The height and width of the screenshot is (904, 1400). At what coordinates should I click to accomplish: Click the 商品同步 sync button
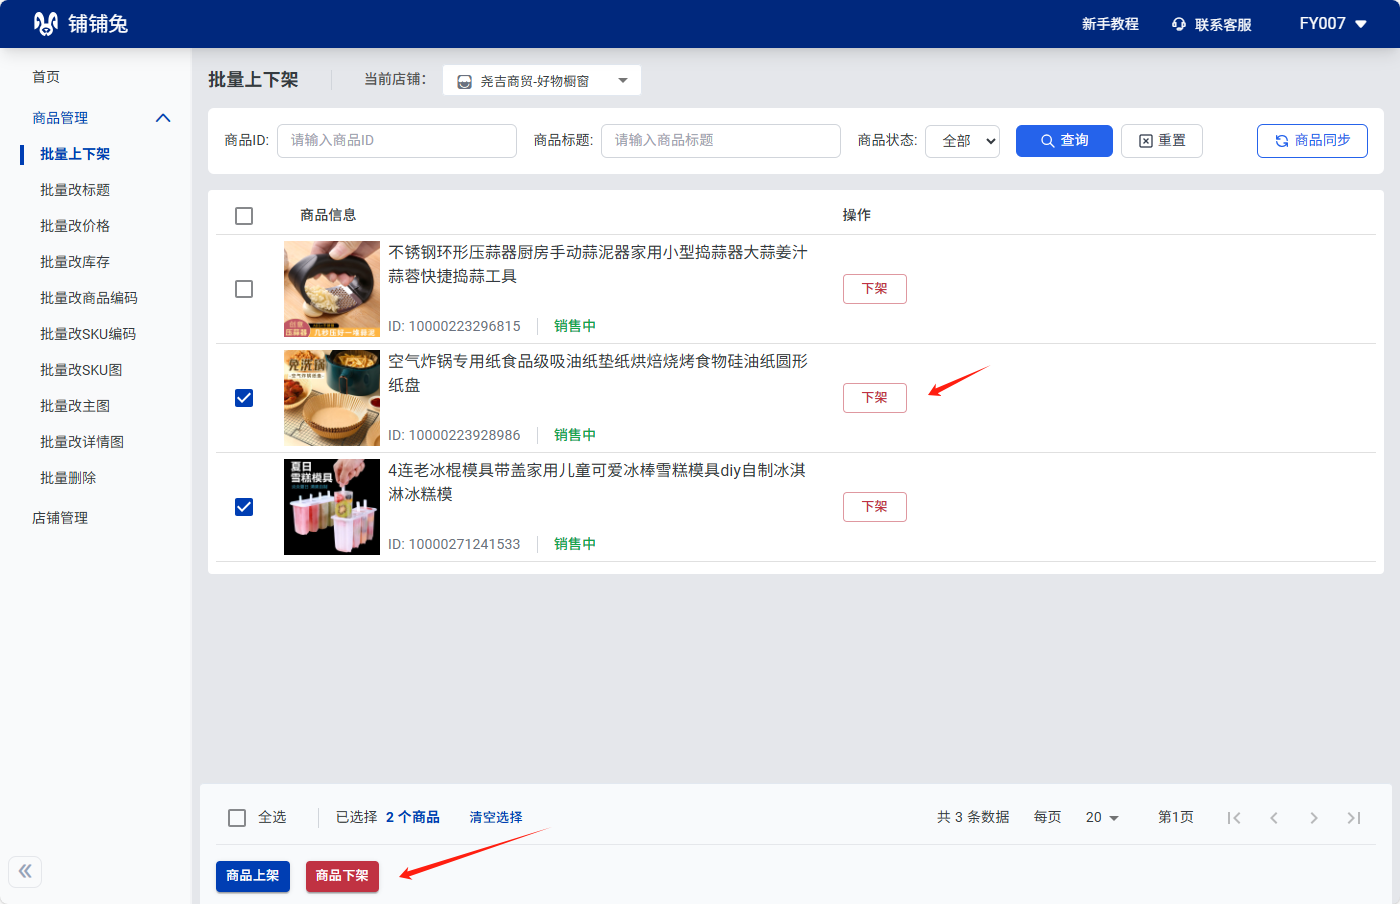click(1312, 141)
